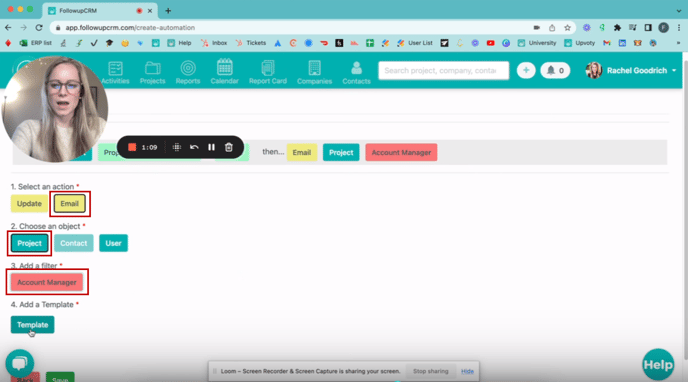Click the Loom webcam bubble
The width and height of the screenshot is (688, 382).
coord(55,109)
